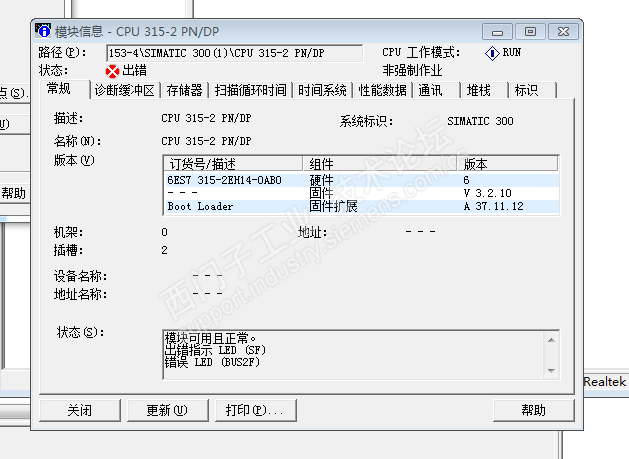Click the 关闭 button
This screenshot has height=459, width=629.
80,410
